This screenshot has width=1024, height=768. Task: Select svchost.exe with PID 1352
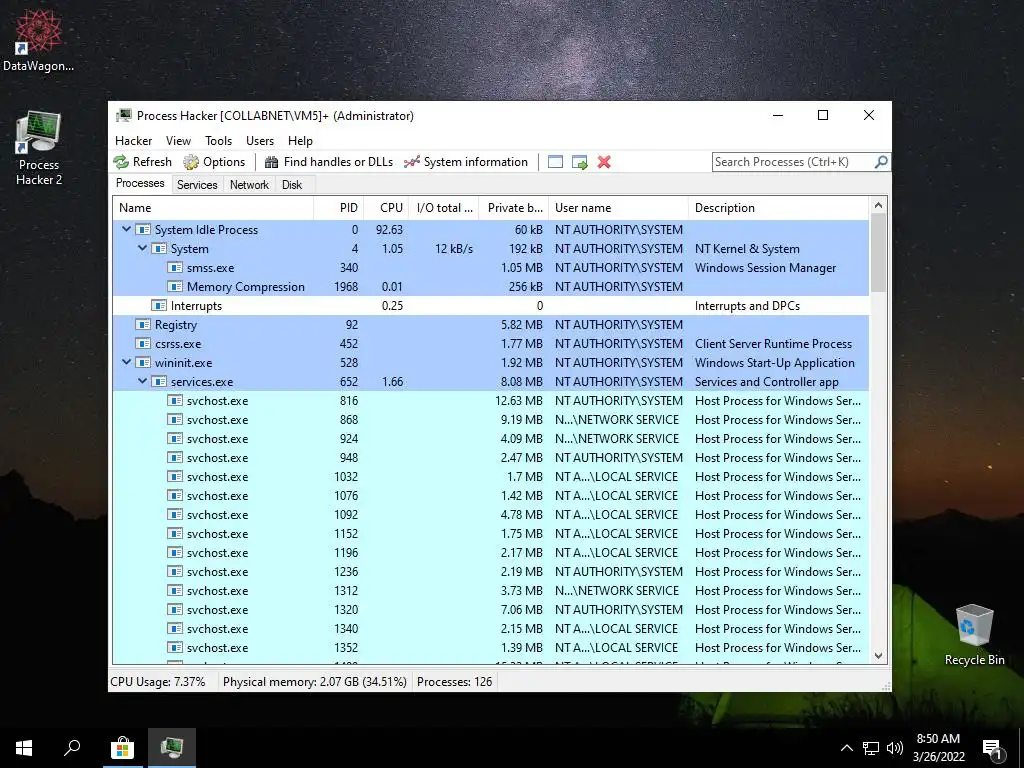point(490,647)
